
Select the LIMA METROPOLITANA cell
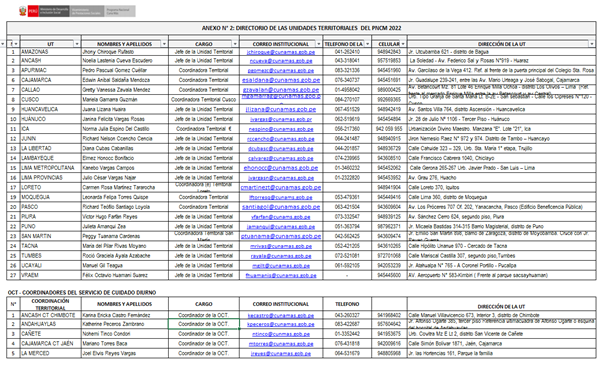[x=51, y=168]
